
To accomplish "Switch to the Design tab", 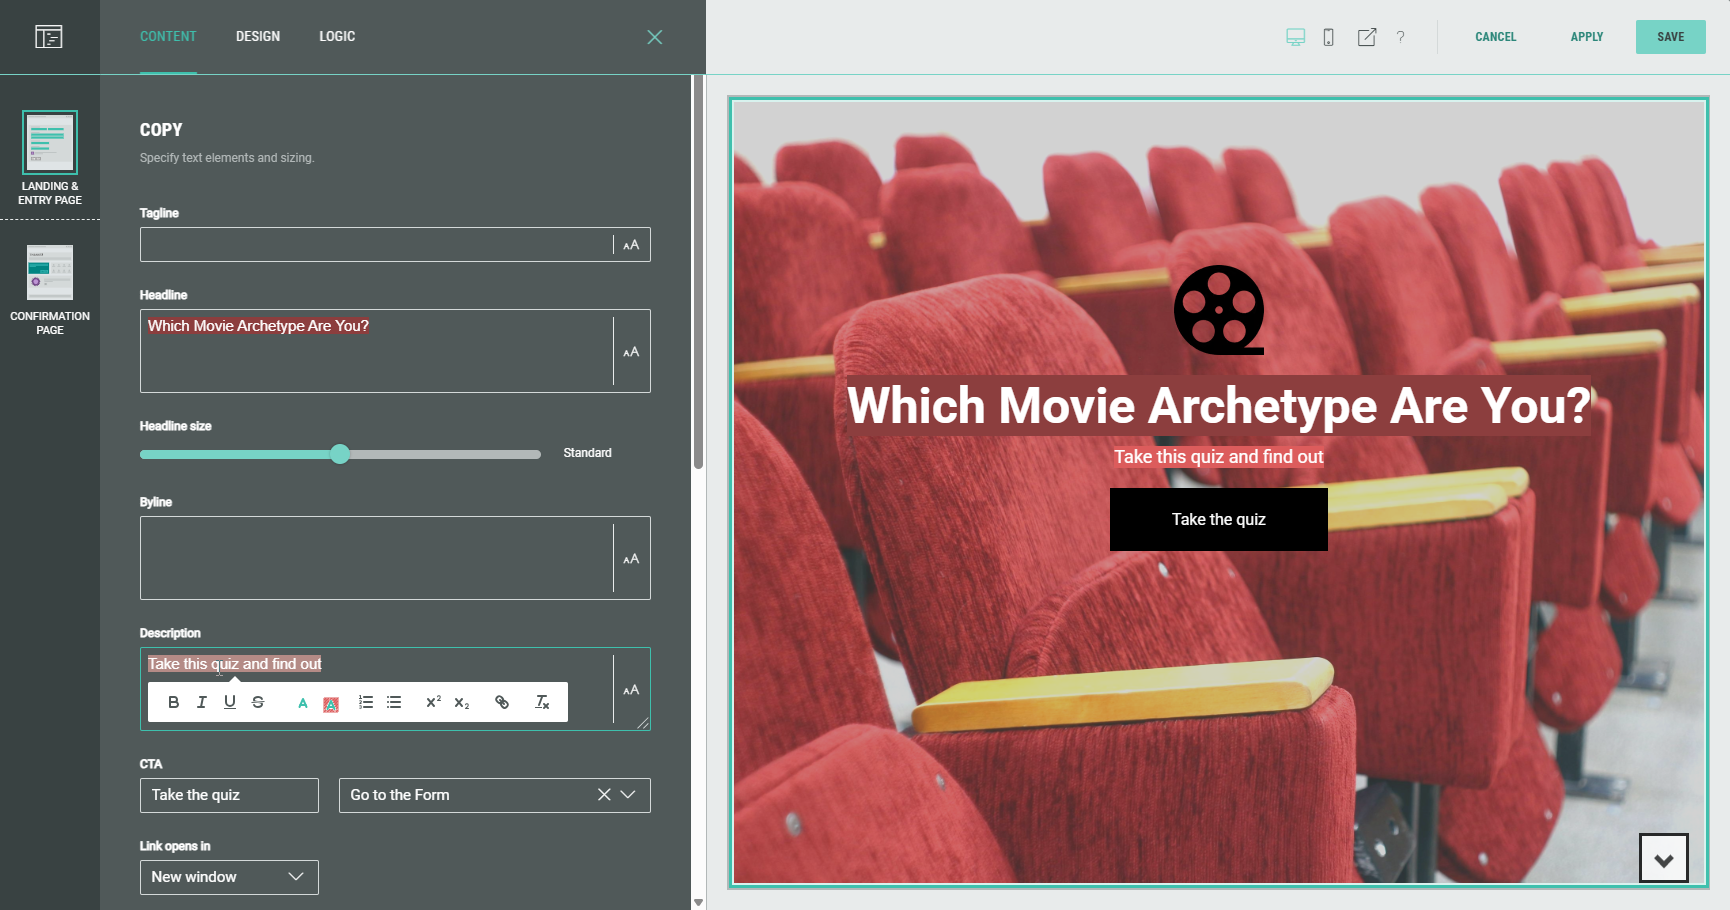I will tap(258, 36).
